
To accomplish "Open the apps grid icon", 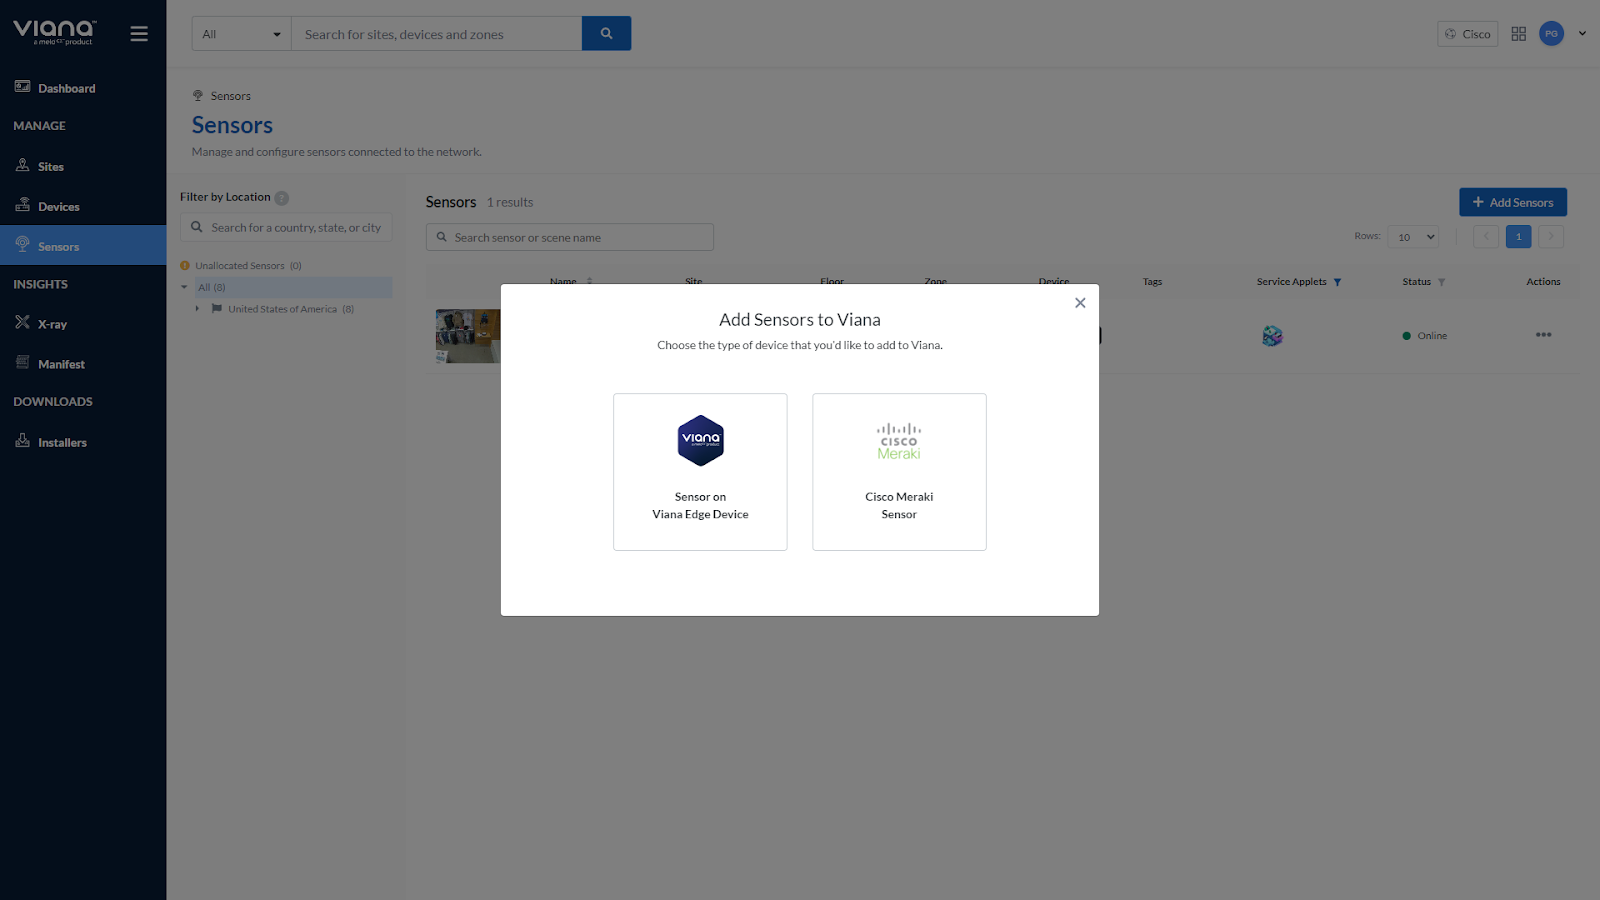I will [1518, 34].
